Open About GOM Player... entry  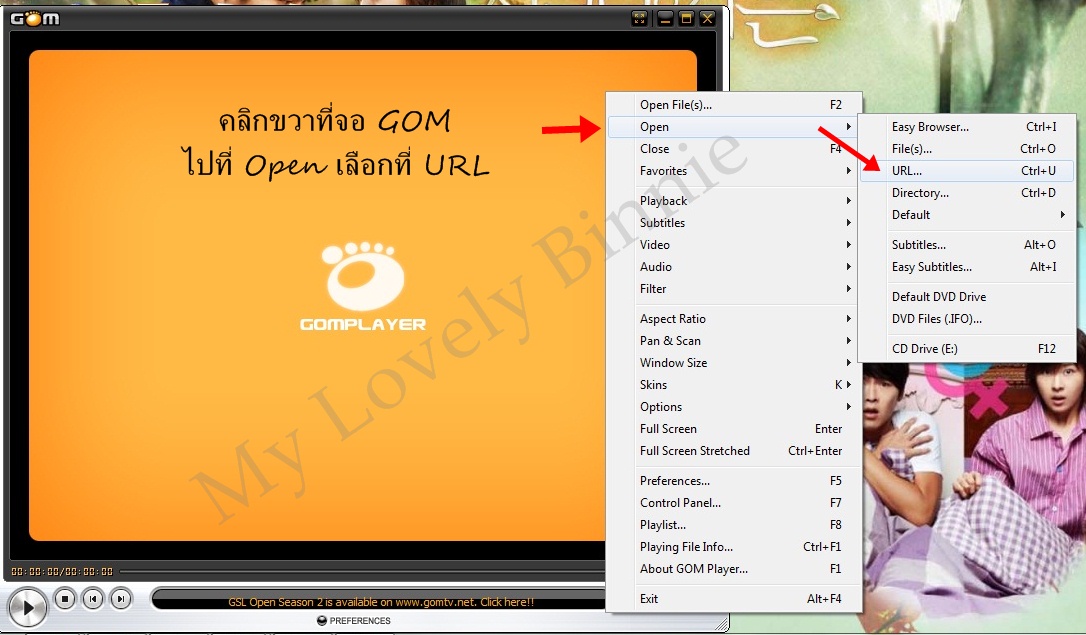click(x=734, y=569)
